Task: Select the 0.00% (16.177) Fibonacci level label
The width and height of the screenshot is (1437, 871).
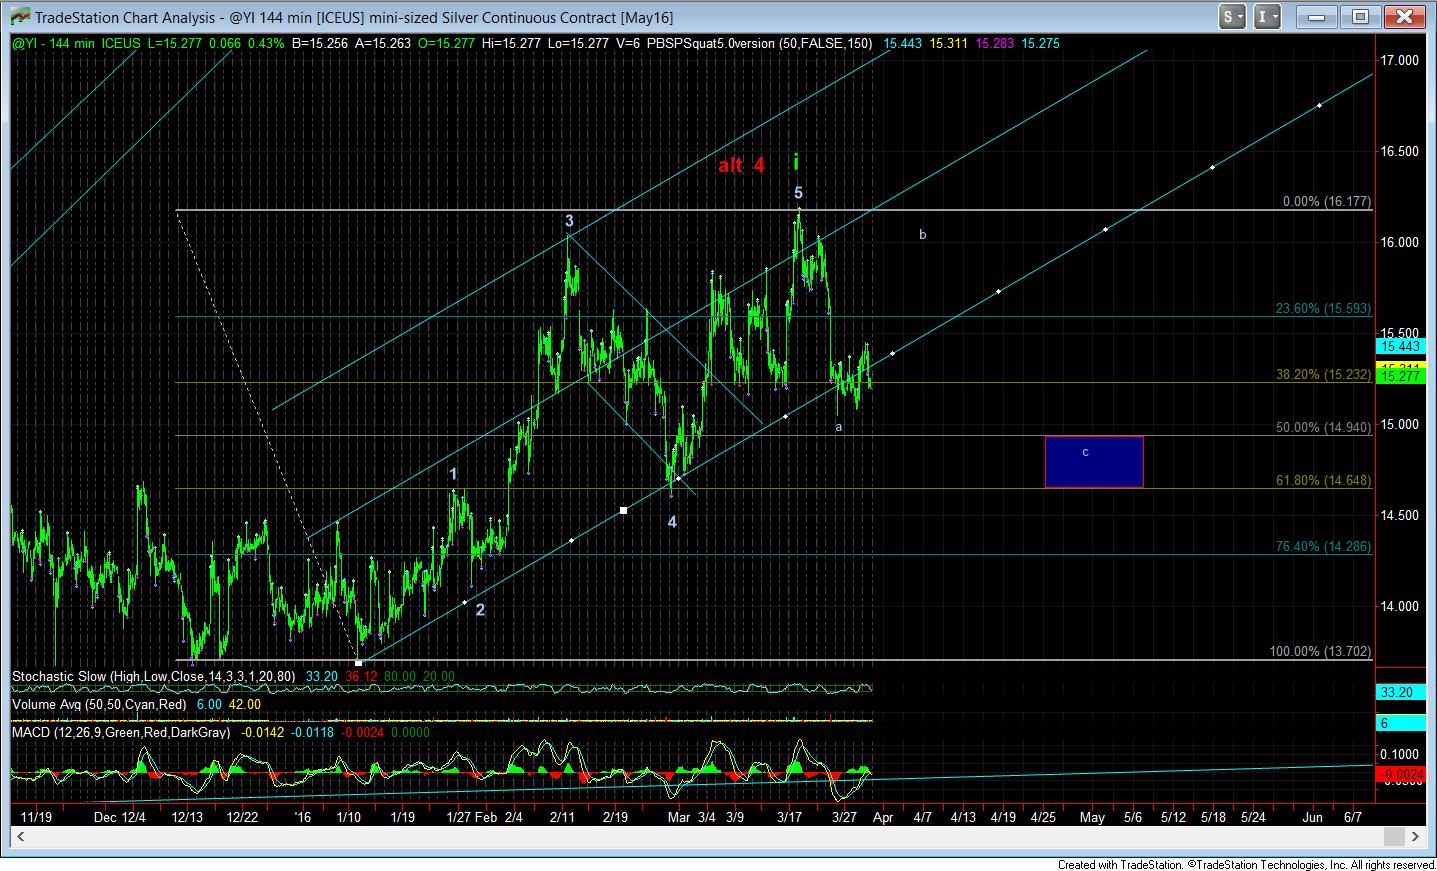Action: (x=1326, y=202)
